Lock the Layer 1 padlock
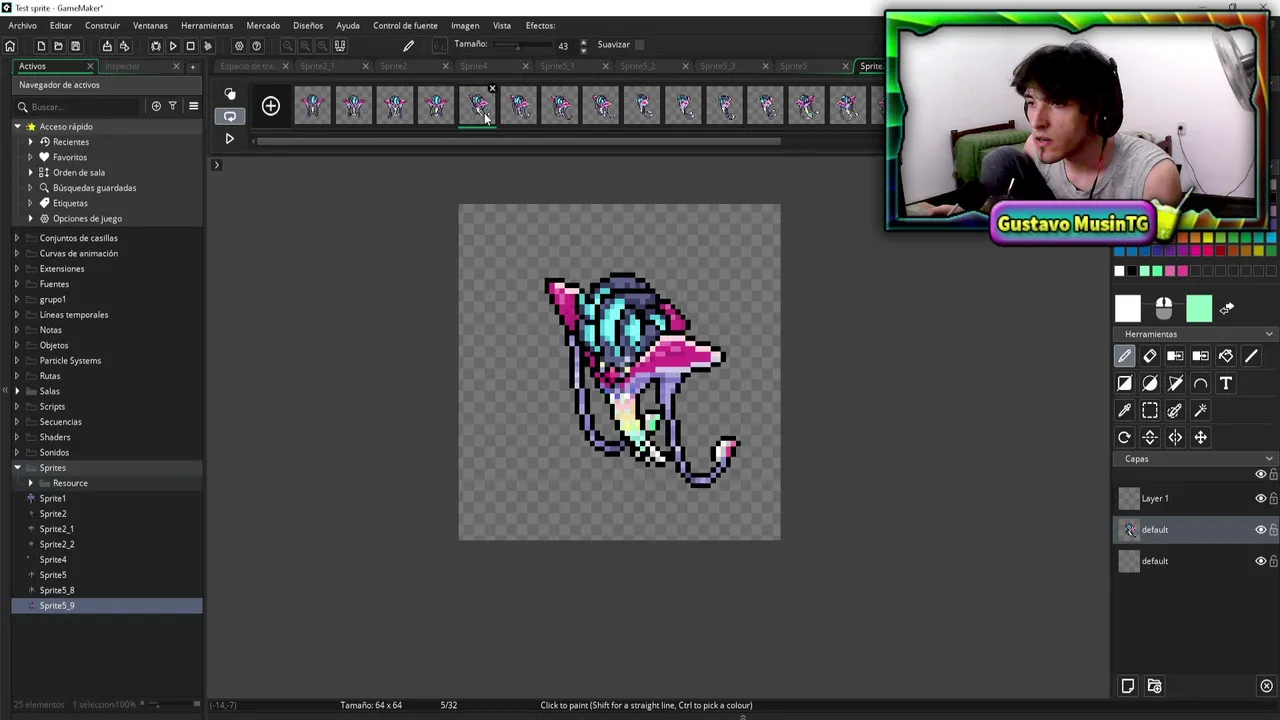This screenshot has width=1280, height=720. [x=1273, y=498]
